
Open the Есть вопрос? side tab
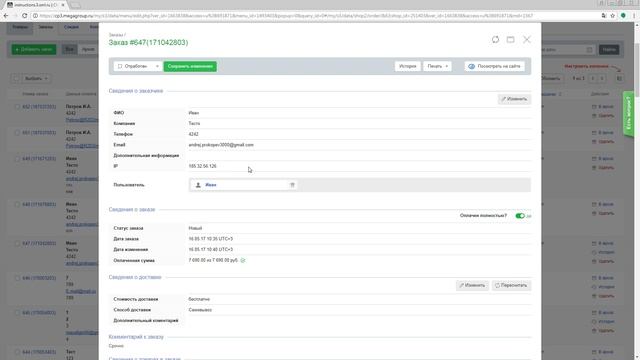click(x=629, y=114)
